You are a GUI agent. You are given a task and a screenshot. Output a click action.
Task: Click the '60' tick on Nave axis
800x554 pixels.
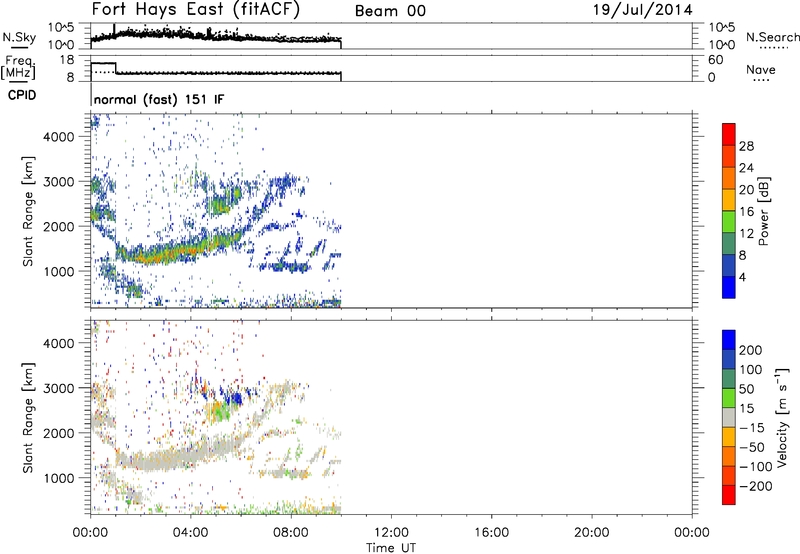(715, 60)
